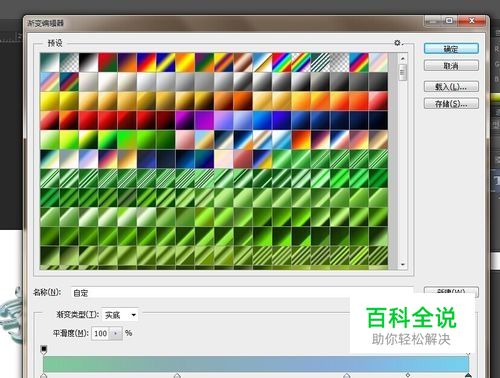Cancel the dialog via 取消
Image resolution: width=500 pixels, height=378 pixels.
451,66
